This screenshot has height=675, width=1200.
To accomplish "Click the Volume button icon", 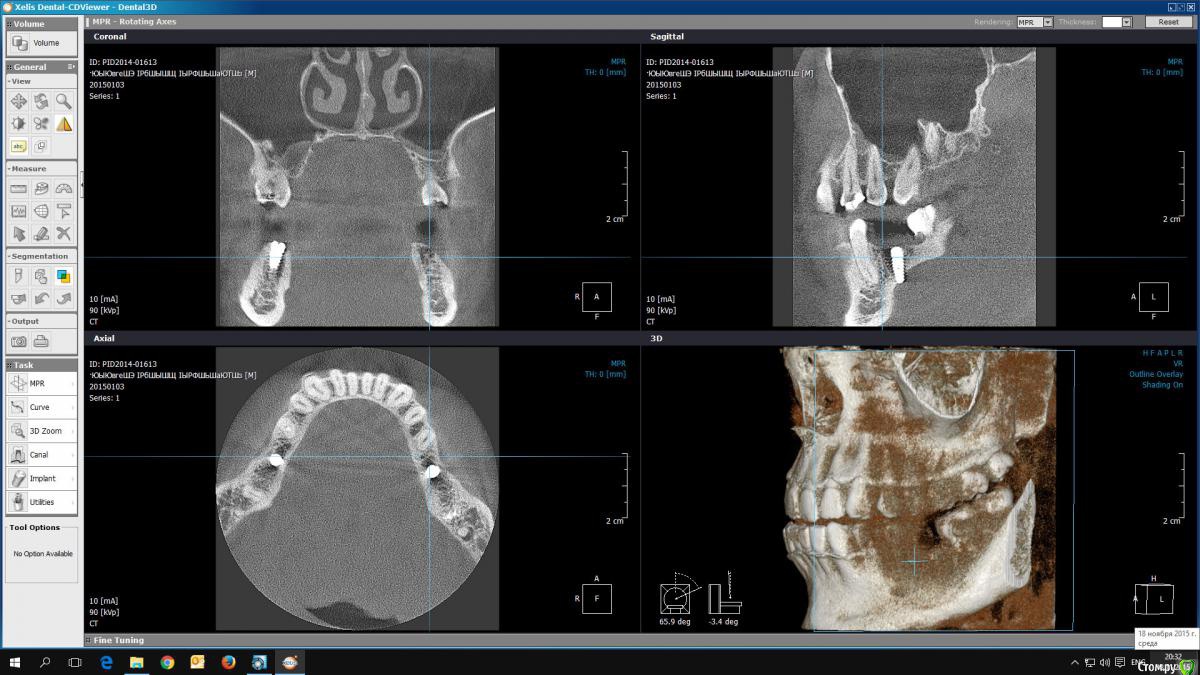I will 20,43.
